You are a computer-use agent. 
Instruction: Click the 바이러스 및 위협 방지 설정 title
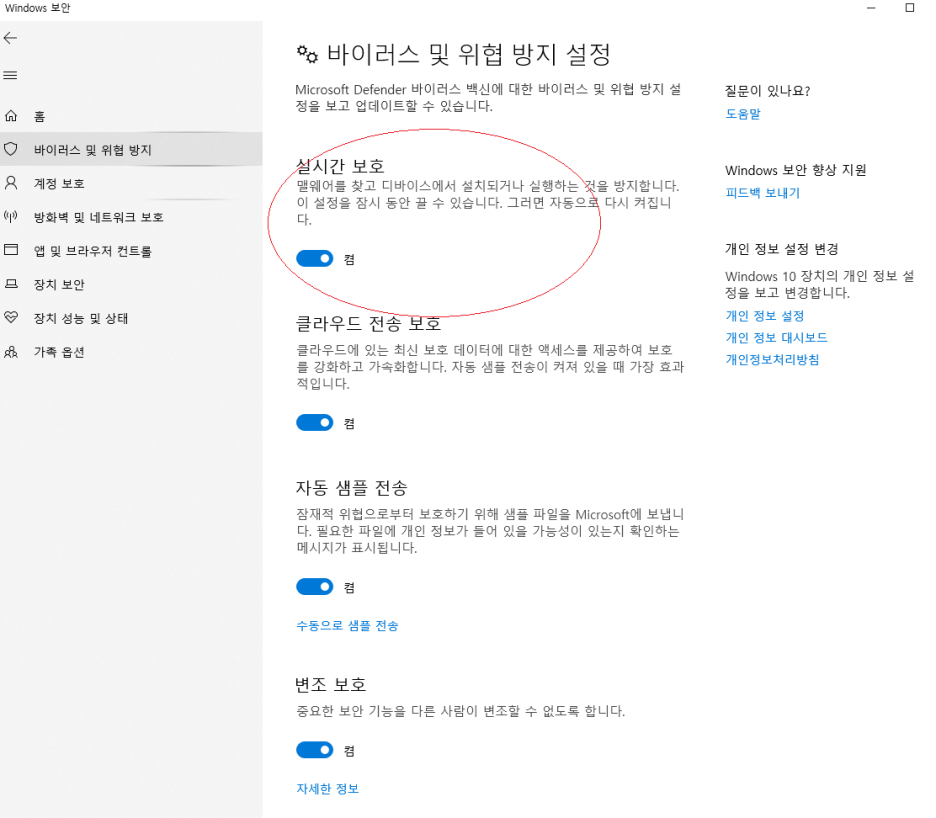point(469,54)
